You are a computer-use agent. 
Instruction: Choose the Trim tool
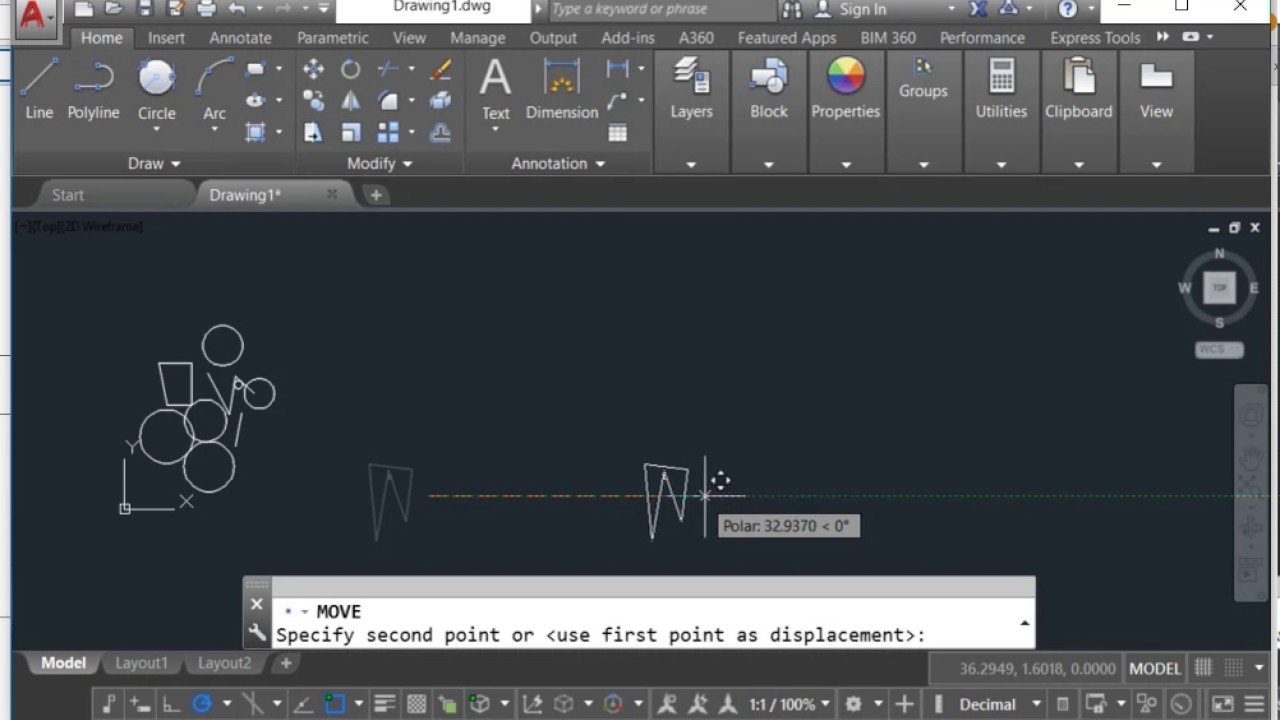point(388,69)
